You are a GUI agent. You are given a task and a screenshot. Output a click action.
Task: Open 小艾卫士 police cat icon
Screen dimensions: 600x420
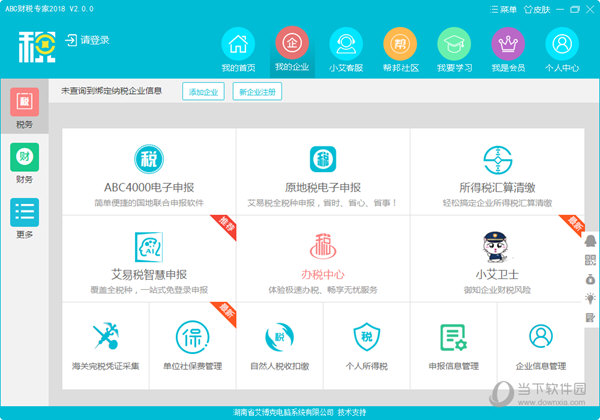[x=496, y=247]
